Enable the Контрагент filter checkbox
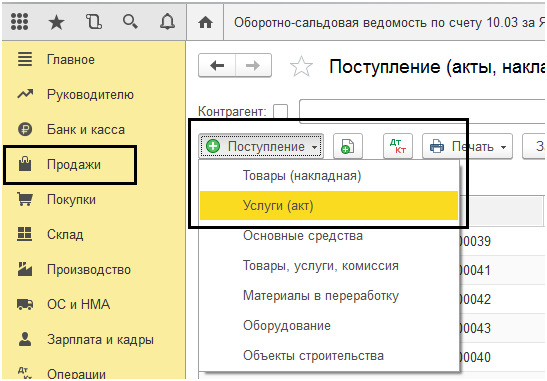 (x=280, y=112)
